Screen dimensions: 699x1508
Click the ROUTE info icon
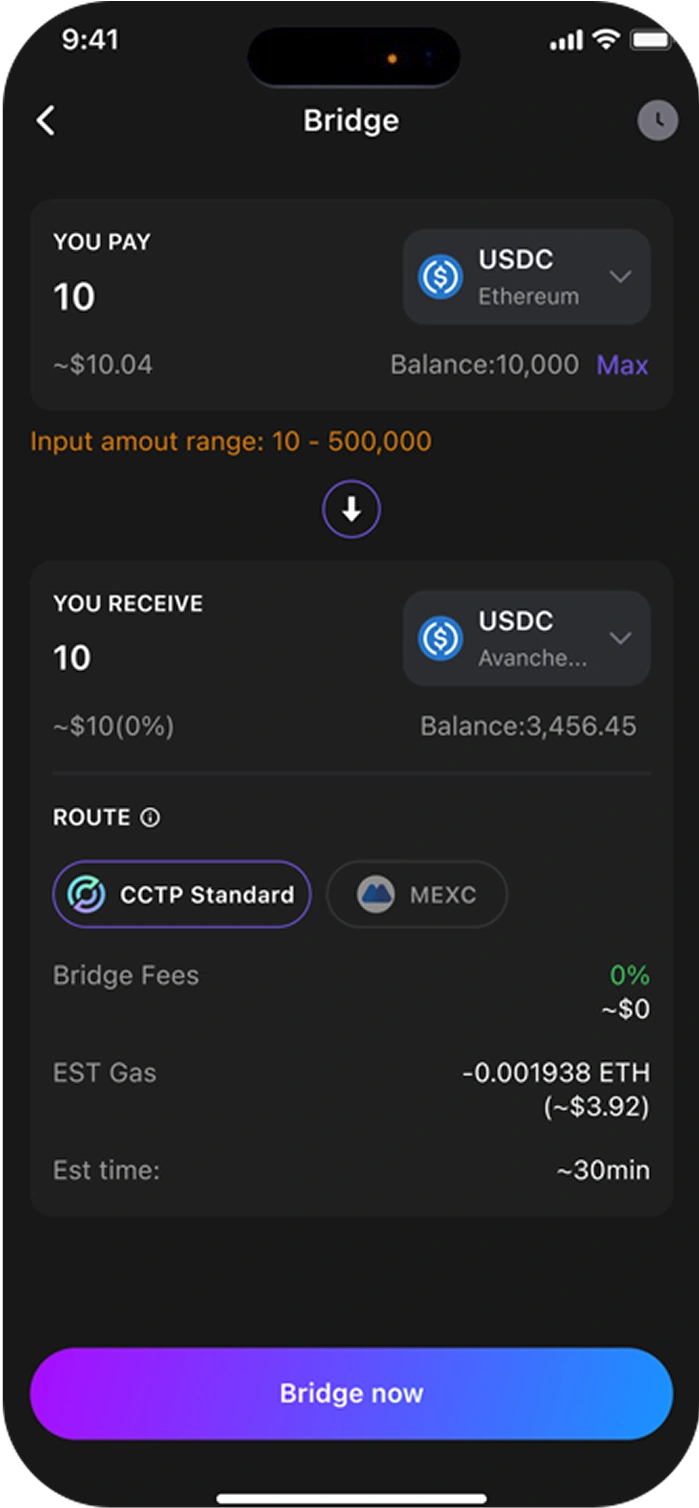150,818
